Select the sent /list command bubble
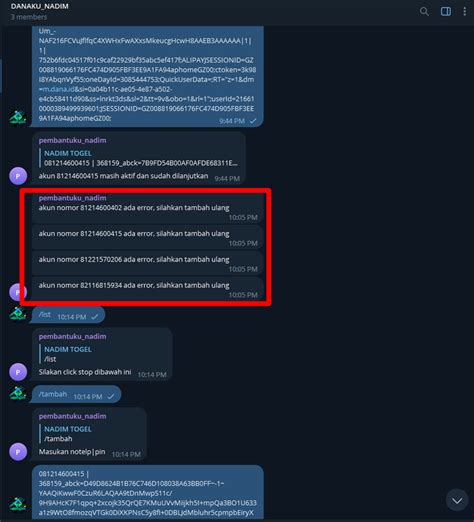This screenshot has height=522, width=474. pos(68,315)
